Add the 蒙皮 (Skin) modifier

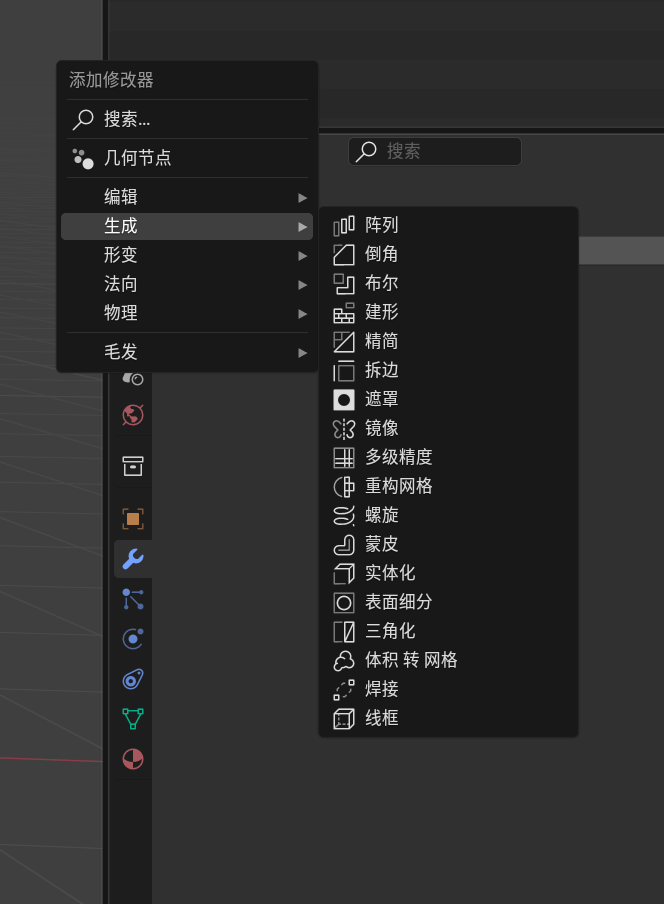448,544
